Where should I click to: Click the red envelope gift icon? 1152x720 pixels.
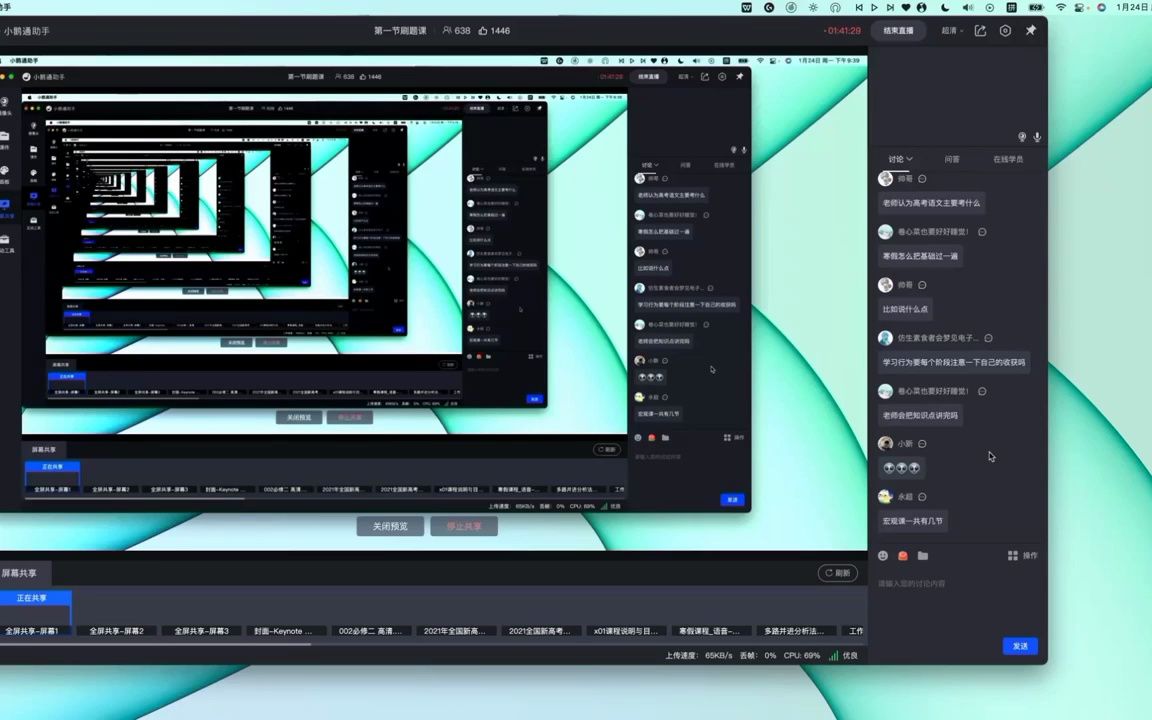(903, 556)
